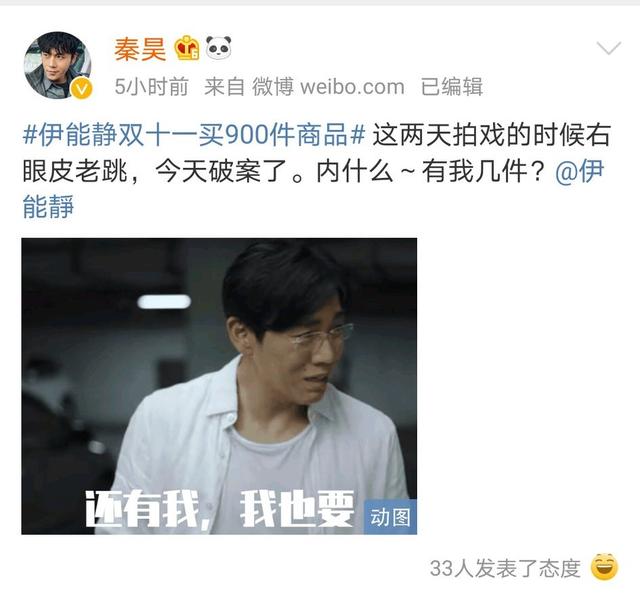Click the post text line 眼皮老跳

point(75,171)
